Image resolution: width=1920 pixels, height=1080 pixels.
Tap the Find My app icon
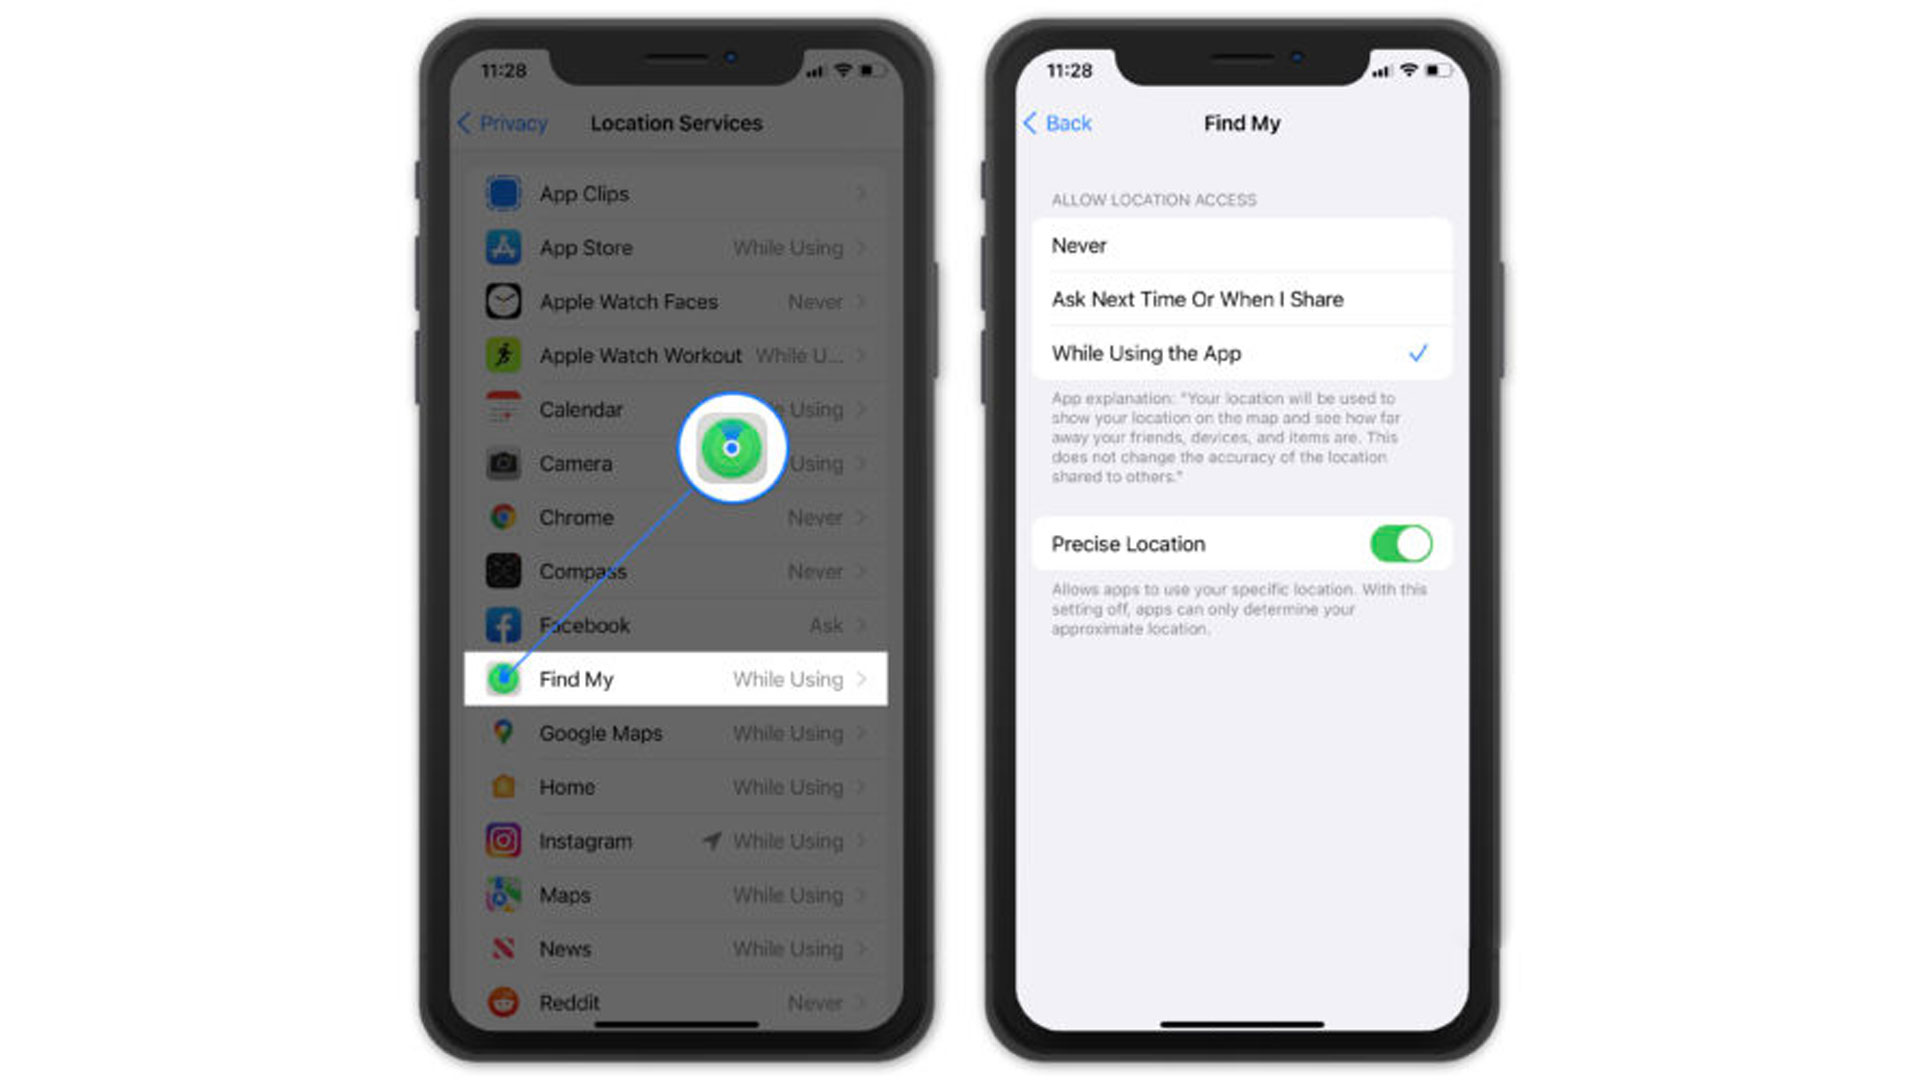[504, 676]
